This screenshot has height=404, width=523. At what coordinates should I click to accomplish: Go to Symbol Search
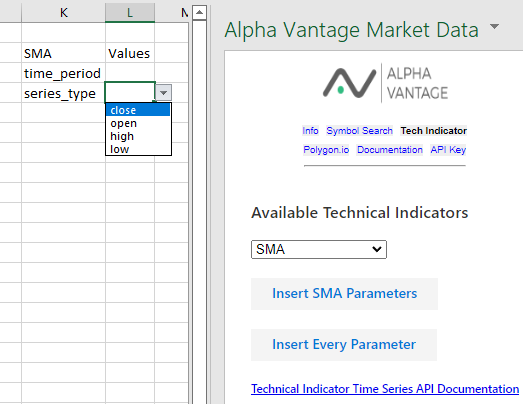pyautogui.click(x=359, y=131)
